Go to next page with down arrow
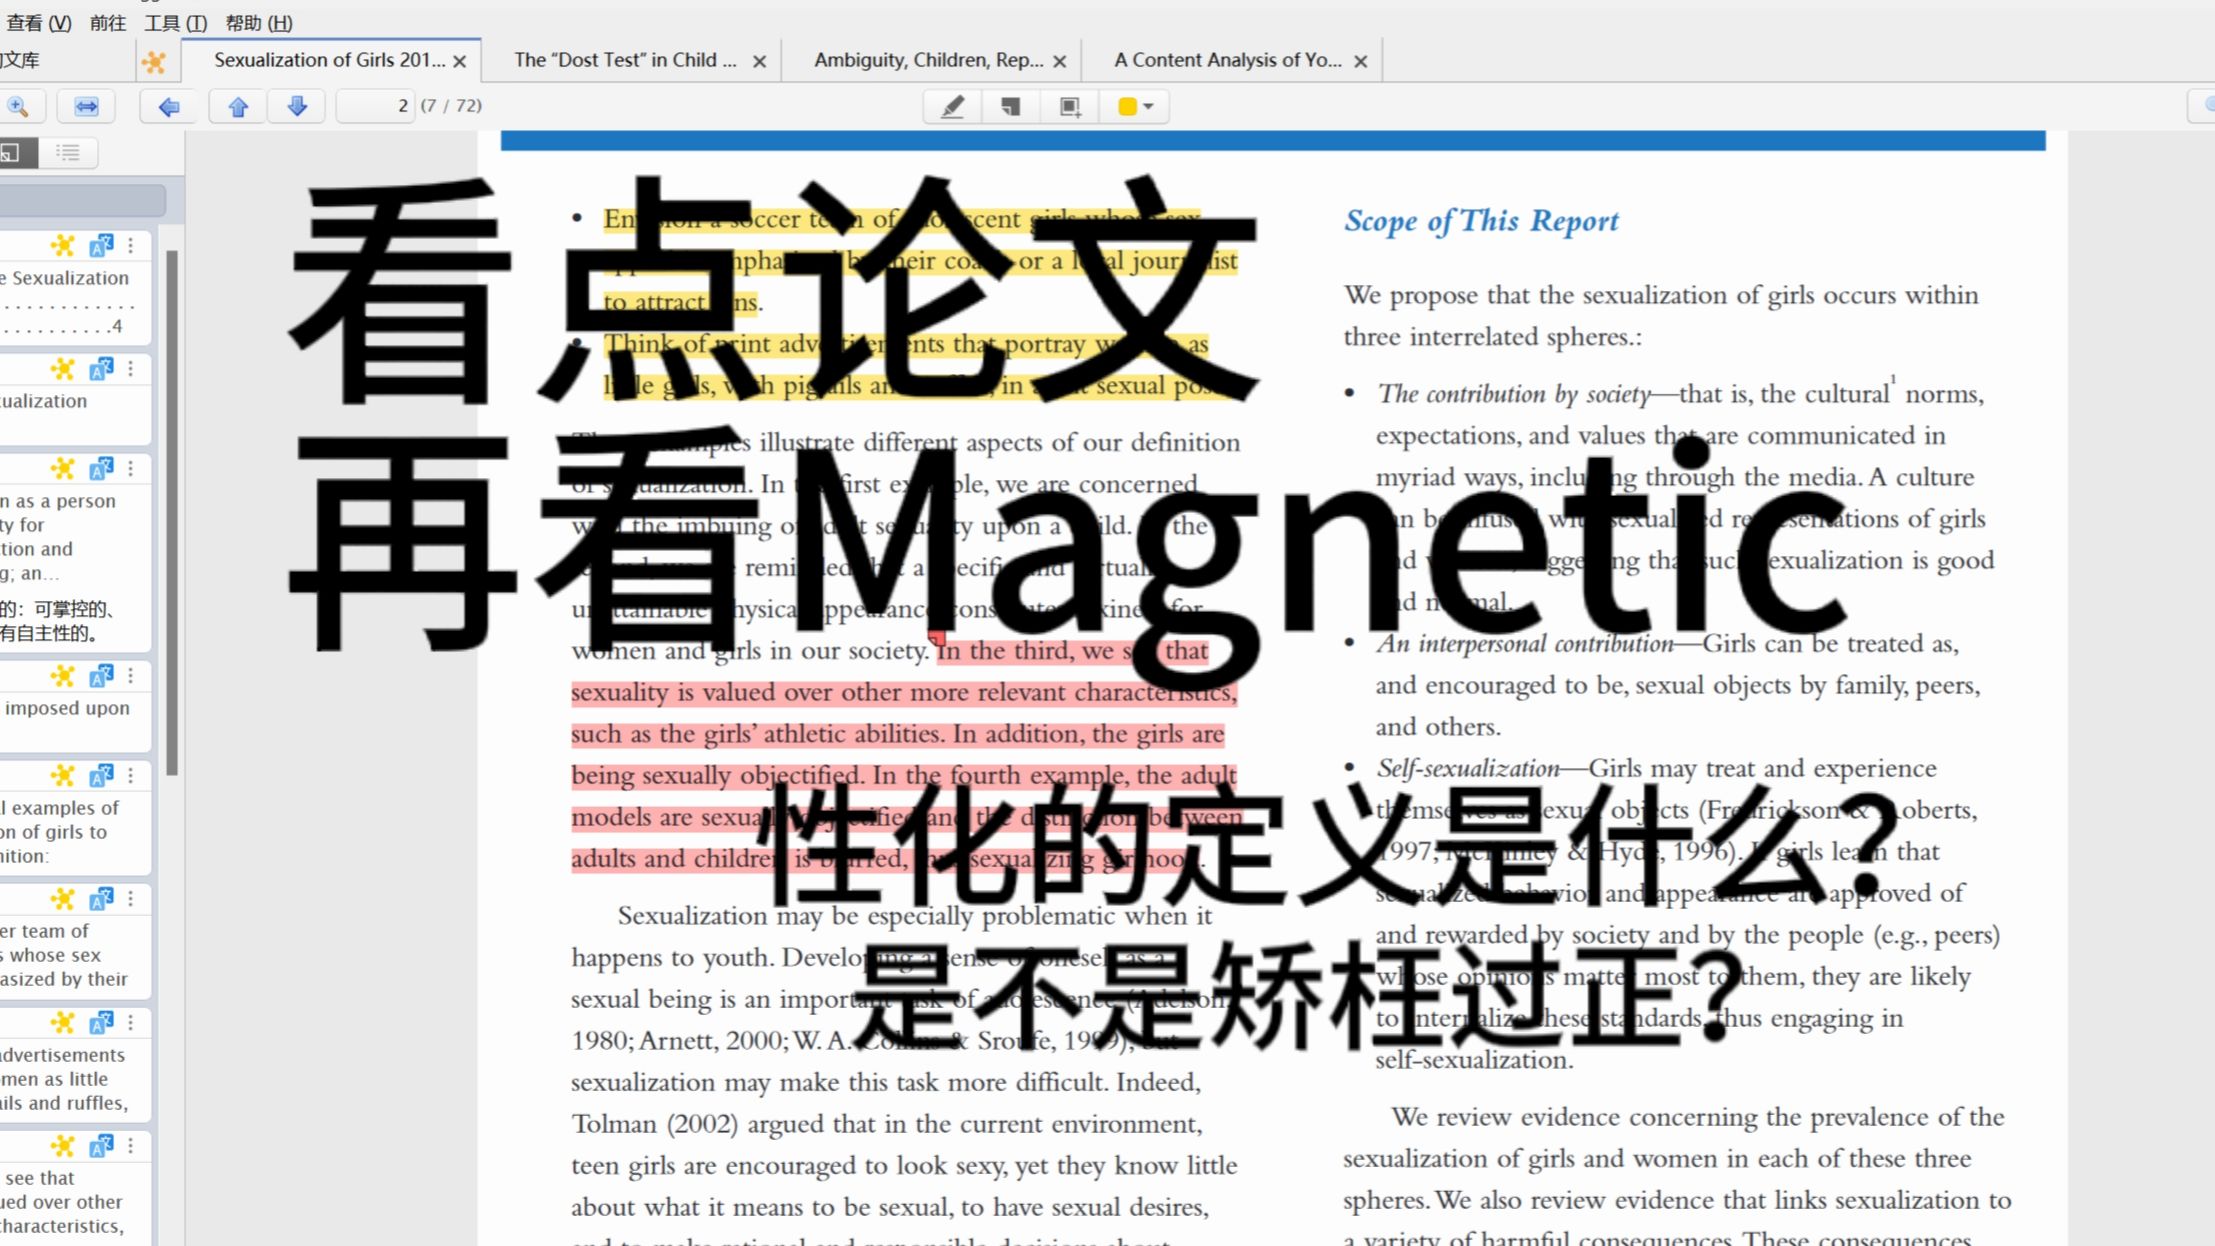This screenshot has width=2215, height=1246. point(297,106)
